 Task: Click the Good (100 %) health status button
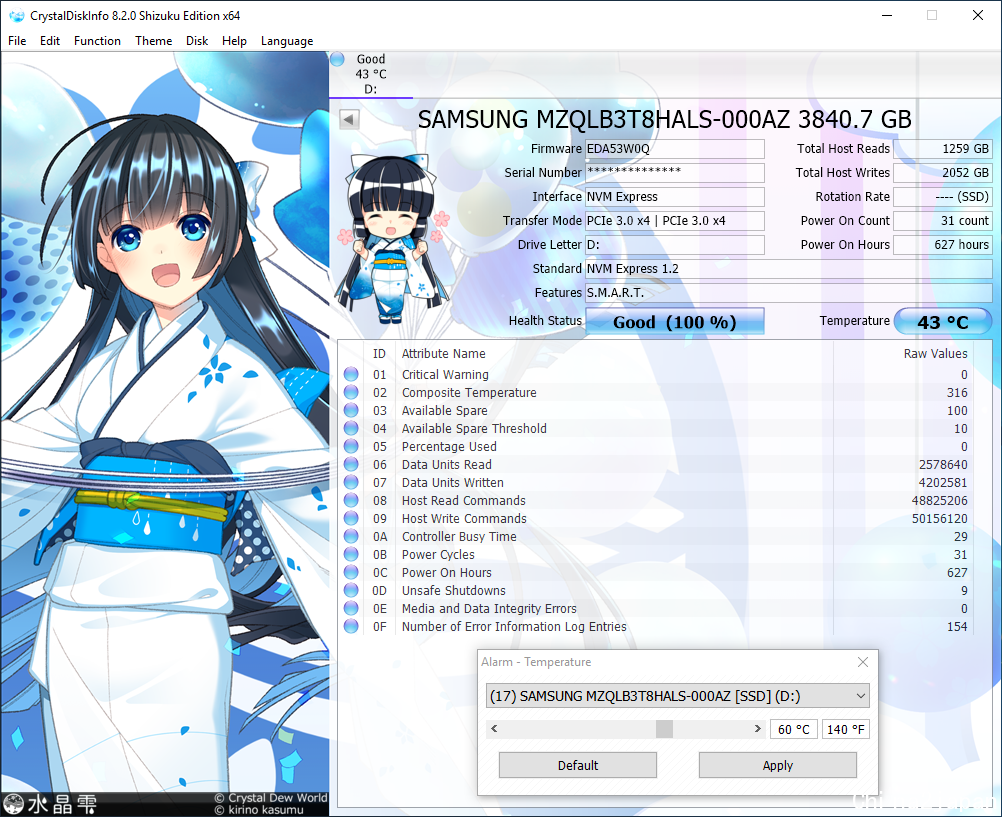(x=675, y=322)
